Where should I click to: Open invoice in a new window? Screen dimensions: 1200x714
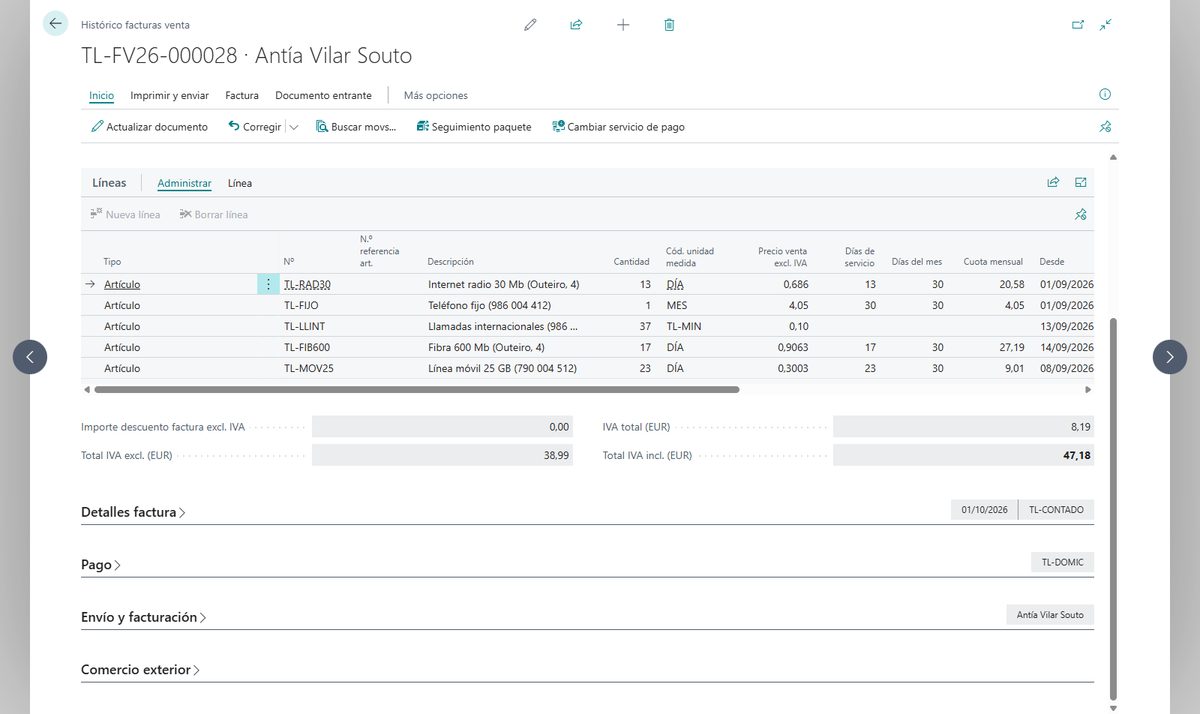[x=1078, y=25]
